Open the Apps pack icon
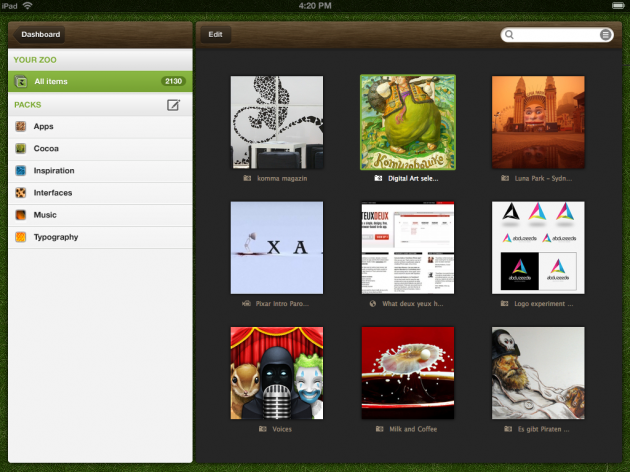Screen dimensions: 630x472 pos(20,127)
